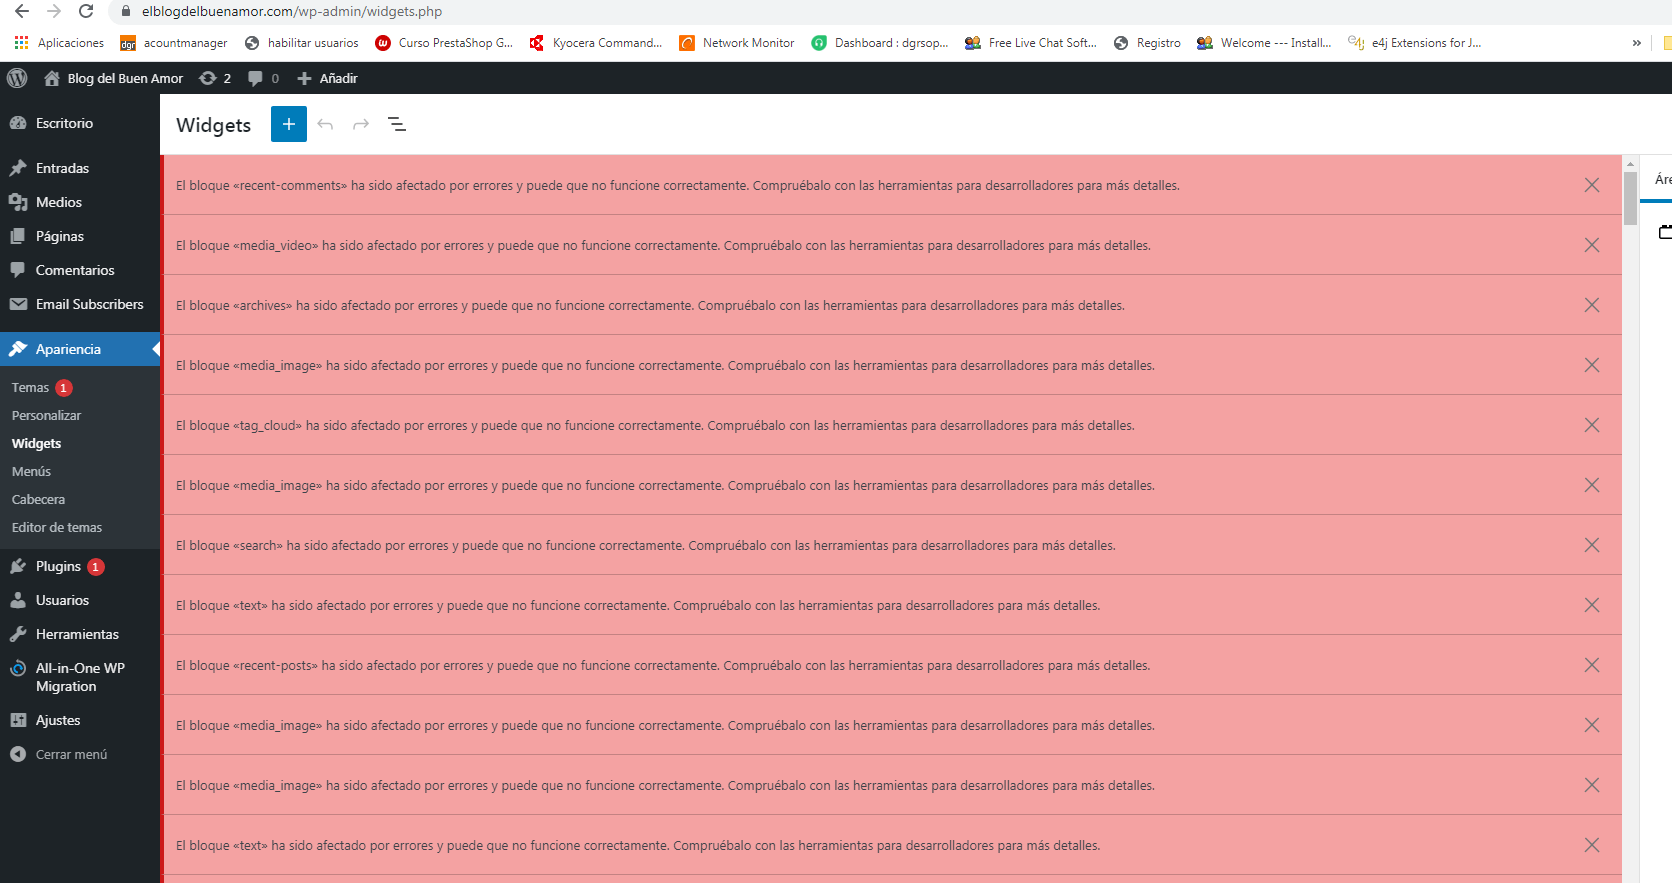Click the browser forward arrow
This screenshot has height=883, width=1672.
(54, 11)
